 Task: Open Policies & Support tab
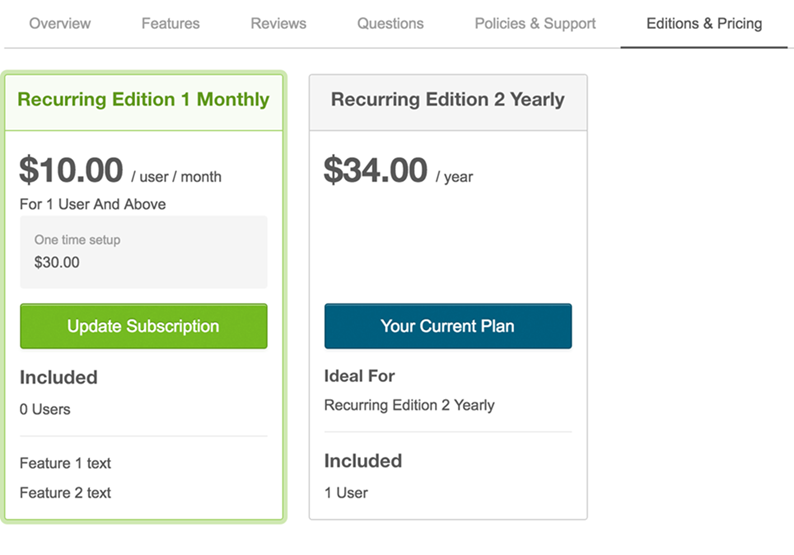coord(535,23)
